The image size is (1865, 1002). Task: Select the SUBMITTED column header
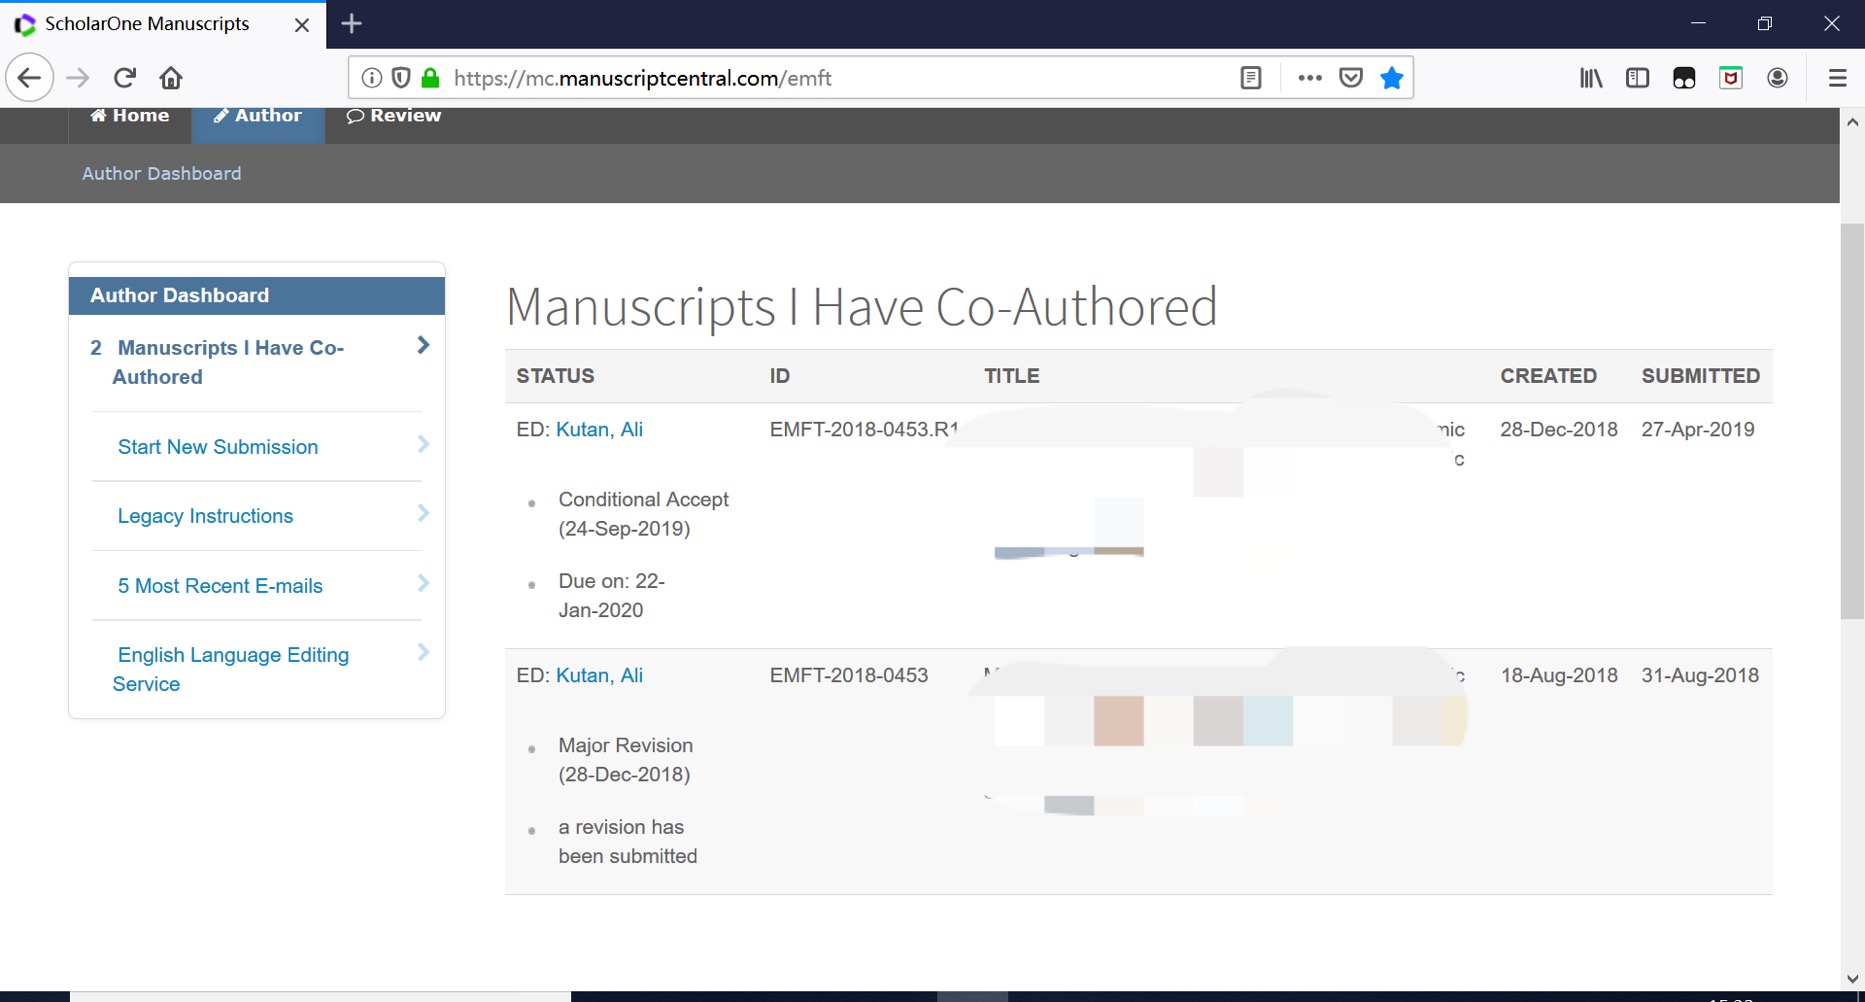[x=1701, y=376]
